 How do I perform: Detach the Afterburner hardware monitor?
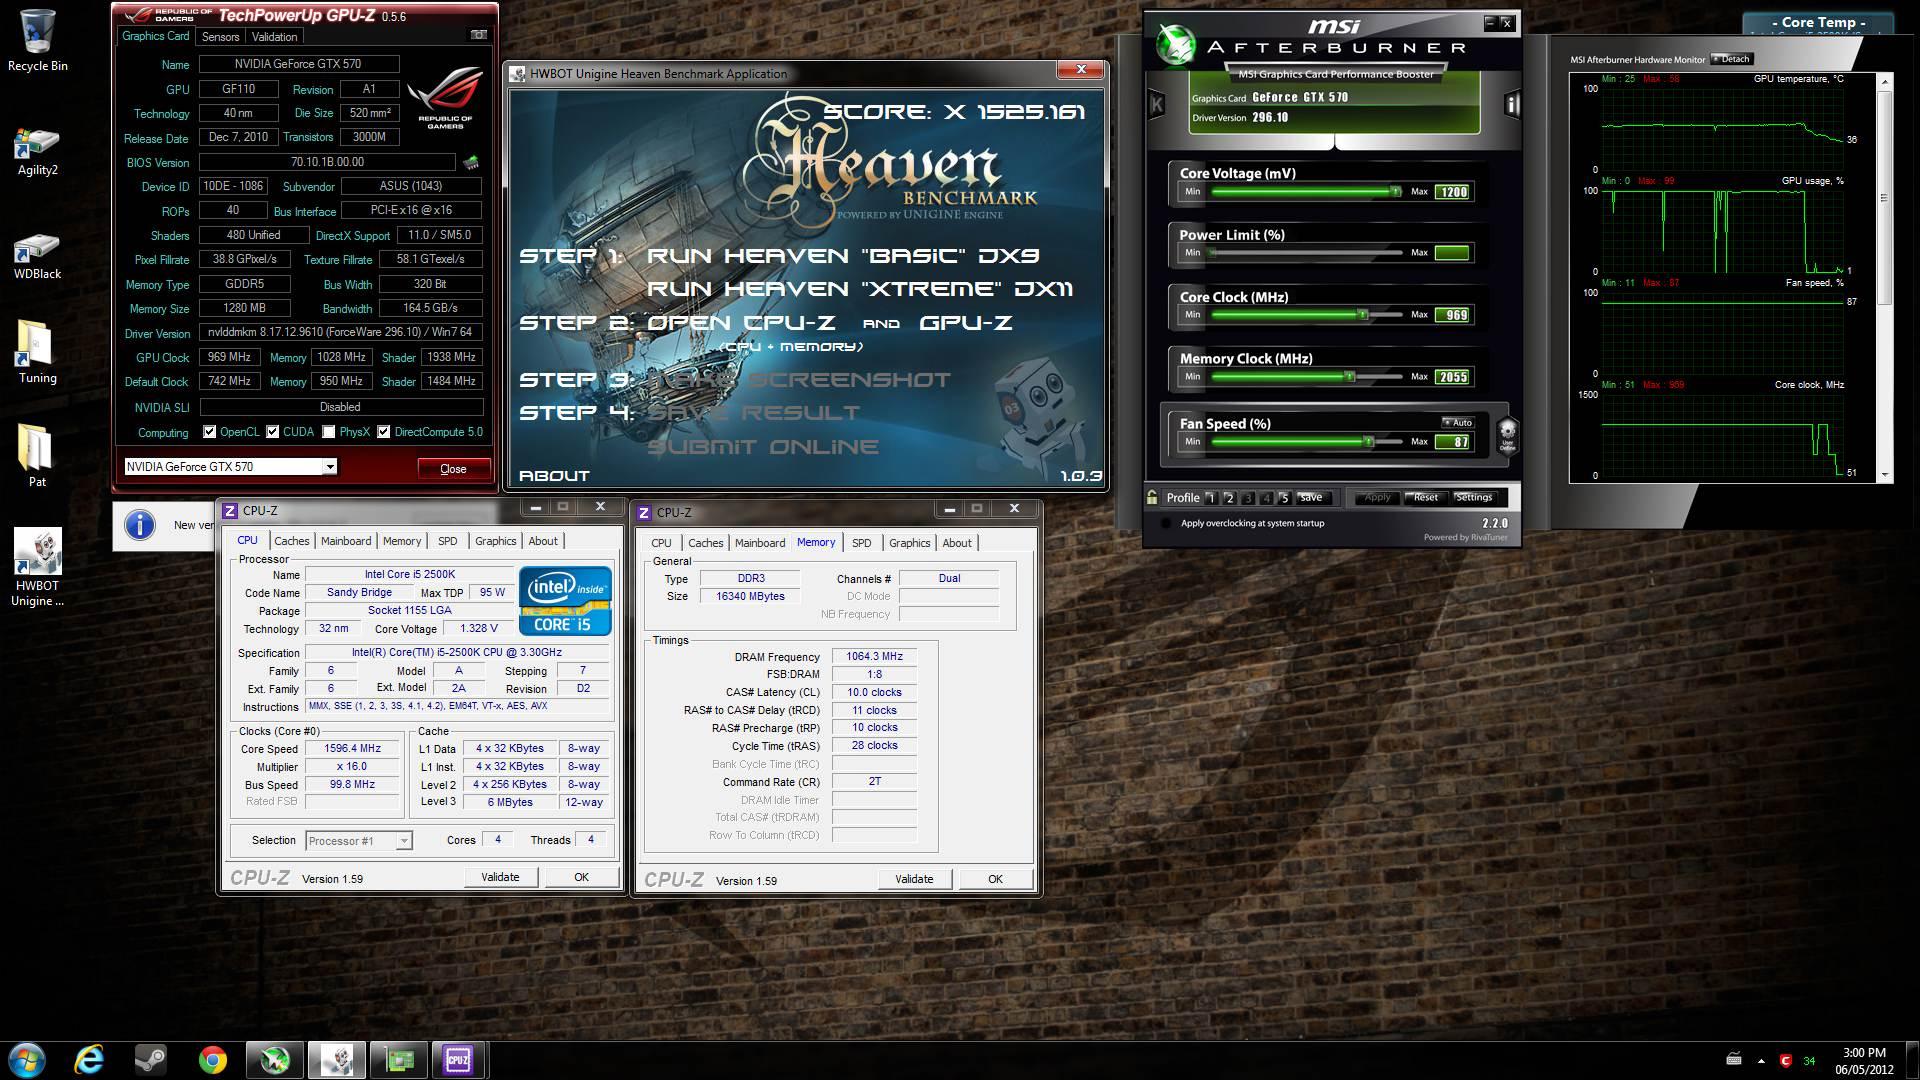1731,59
